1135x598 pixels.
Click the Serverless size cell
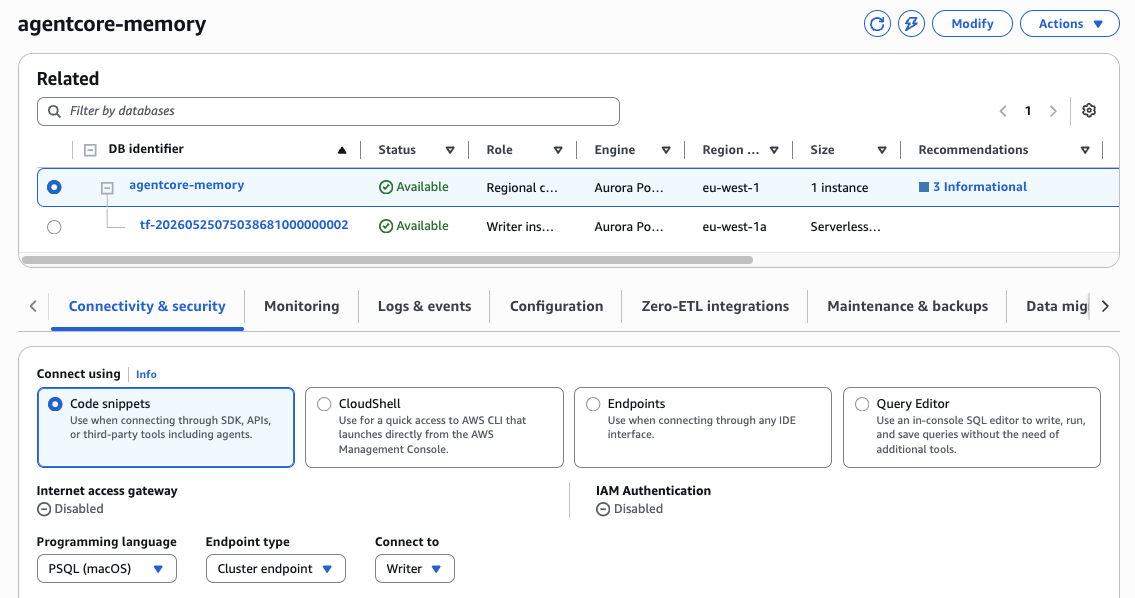[x=845, y=227]
